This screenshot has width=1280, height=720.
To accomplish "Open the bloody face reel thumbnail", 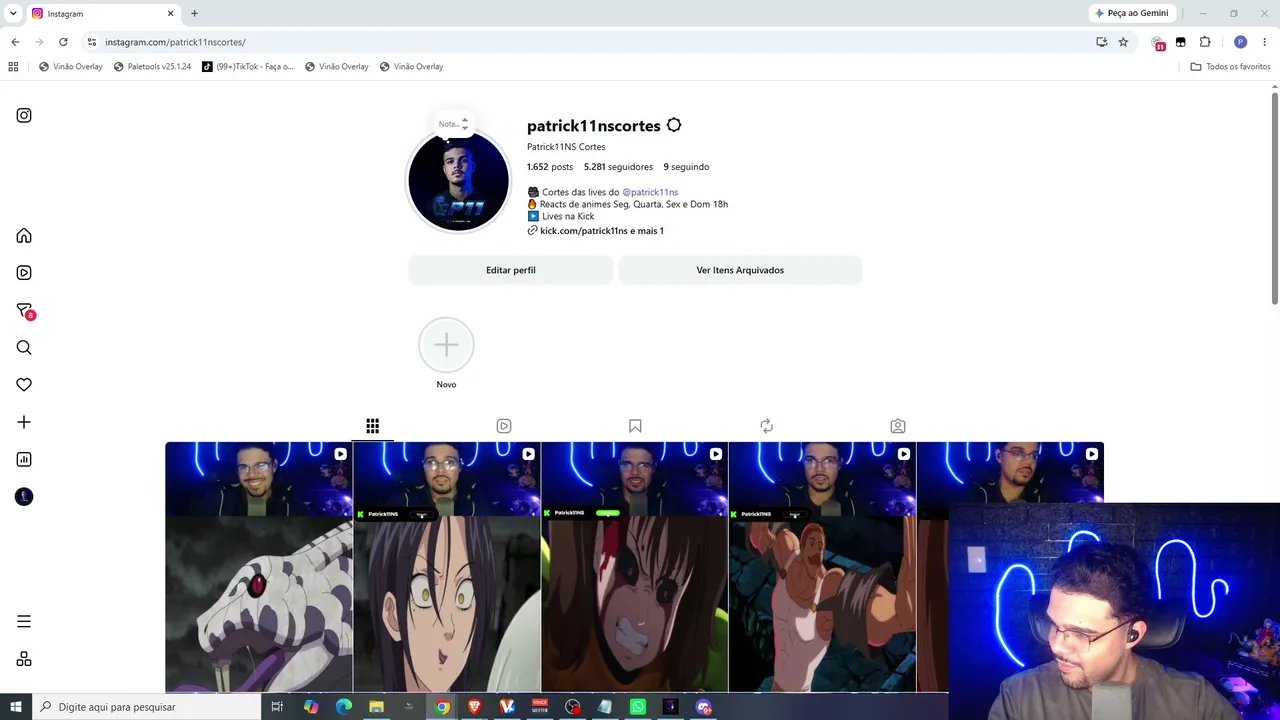I will tap(635, 567).
